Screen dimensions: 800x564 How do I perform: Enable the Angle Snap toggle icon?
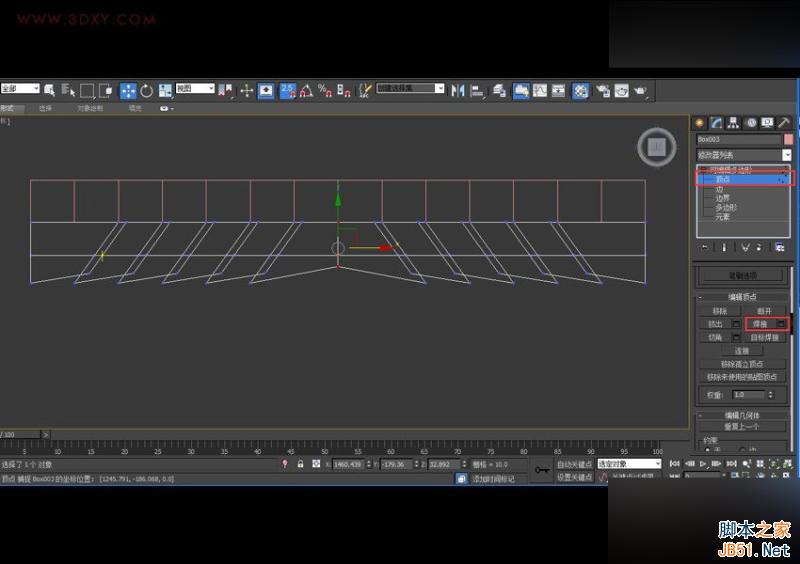(306, 90)
